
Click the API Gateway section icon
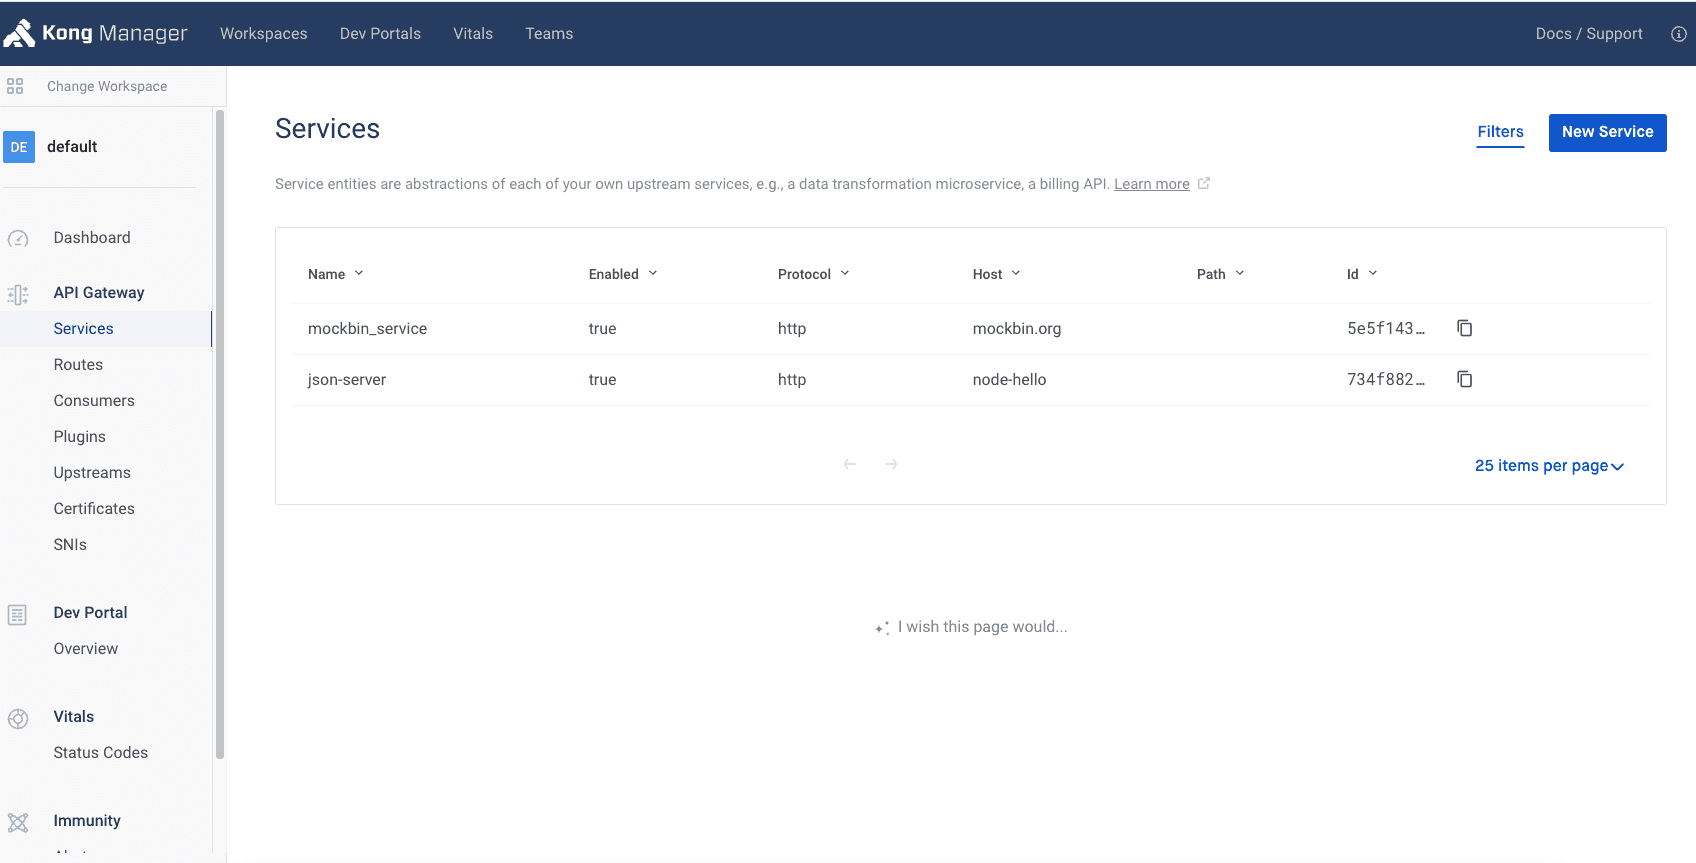[x=18, y=294]
